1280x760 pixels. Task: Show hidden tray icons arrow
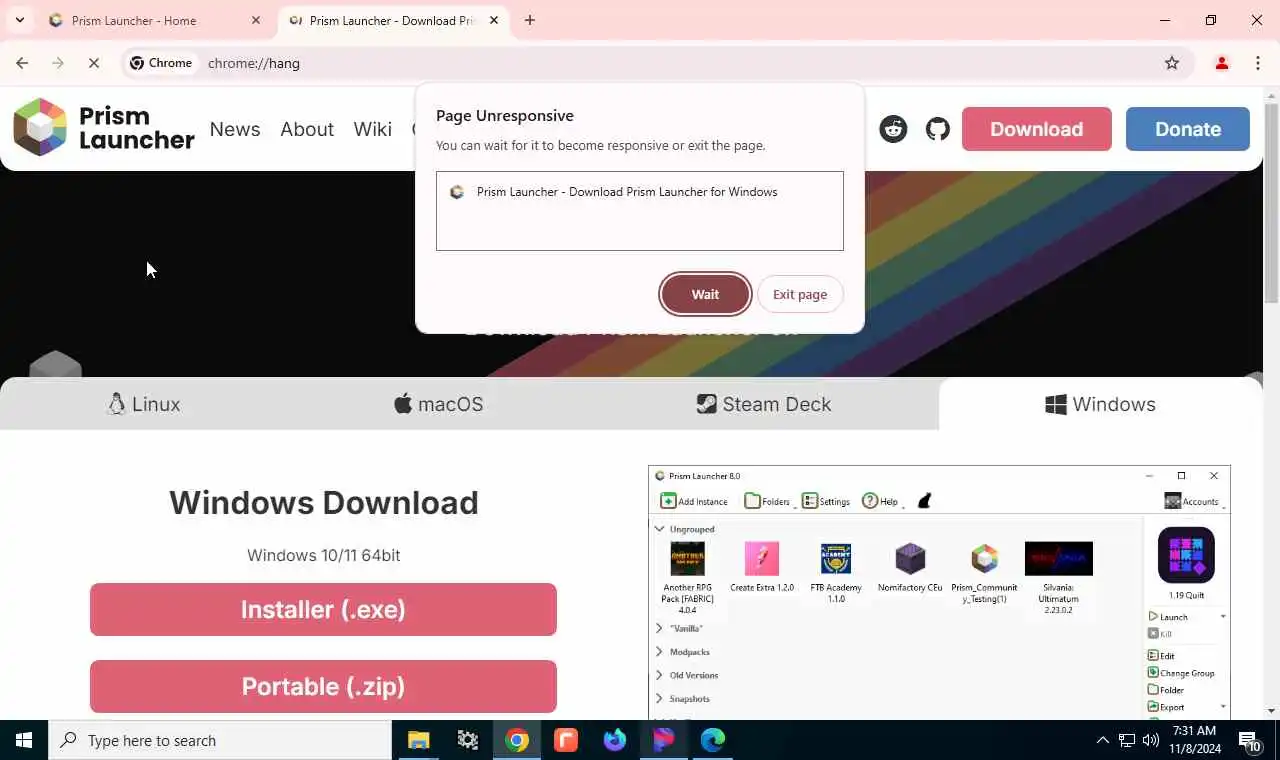1102,740
